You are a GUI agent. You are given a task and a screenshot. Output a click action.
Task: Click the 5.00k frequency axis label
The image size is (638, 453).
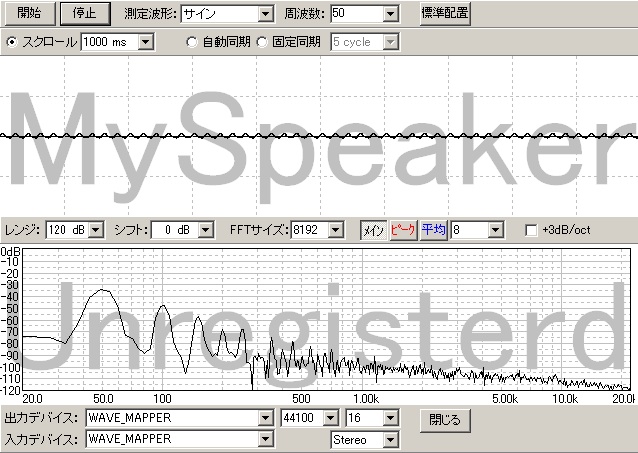pyautogui.click(x=505, y=399)
